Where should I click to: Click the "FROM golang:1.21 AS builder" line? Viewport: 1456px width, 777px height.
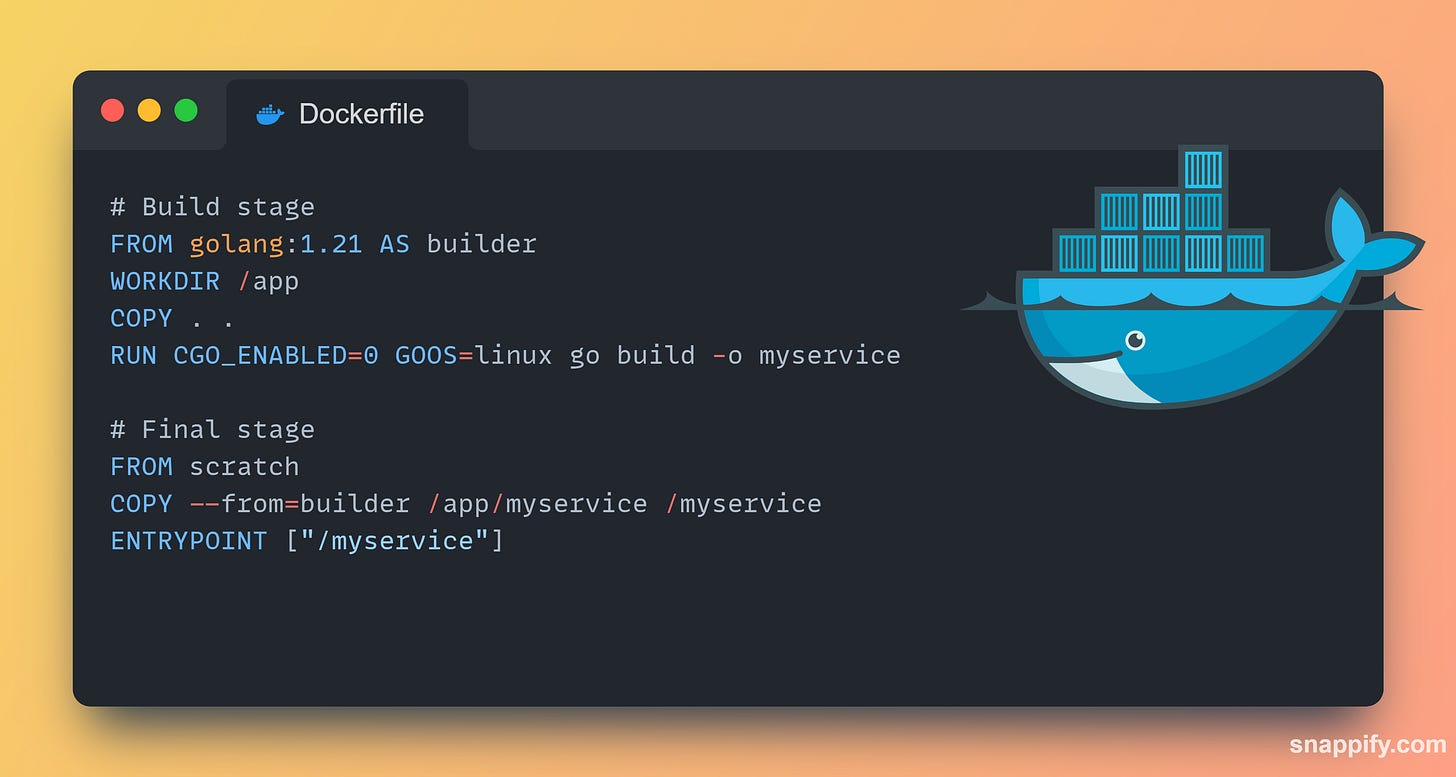323,244
